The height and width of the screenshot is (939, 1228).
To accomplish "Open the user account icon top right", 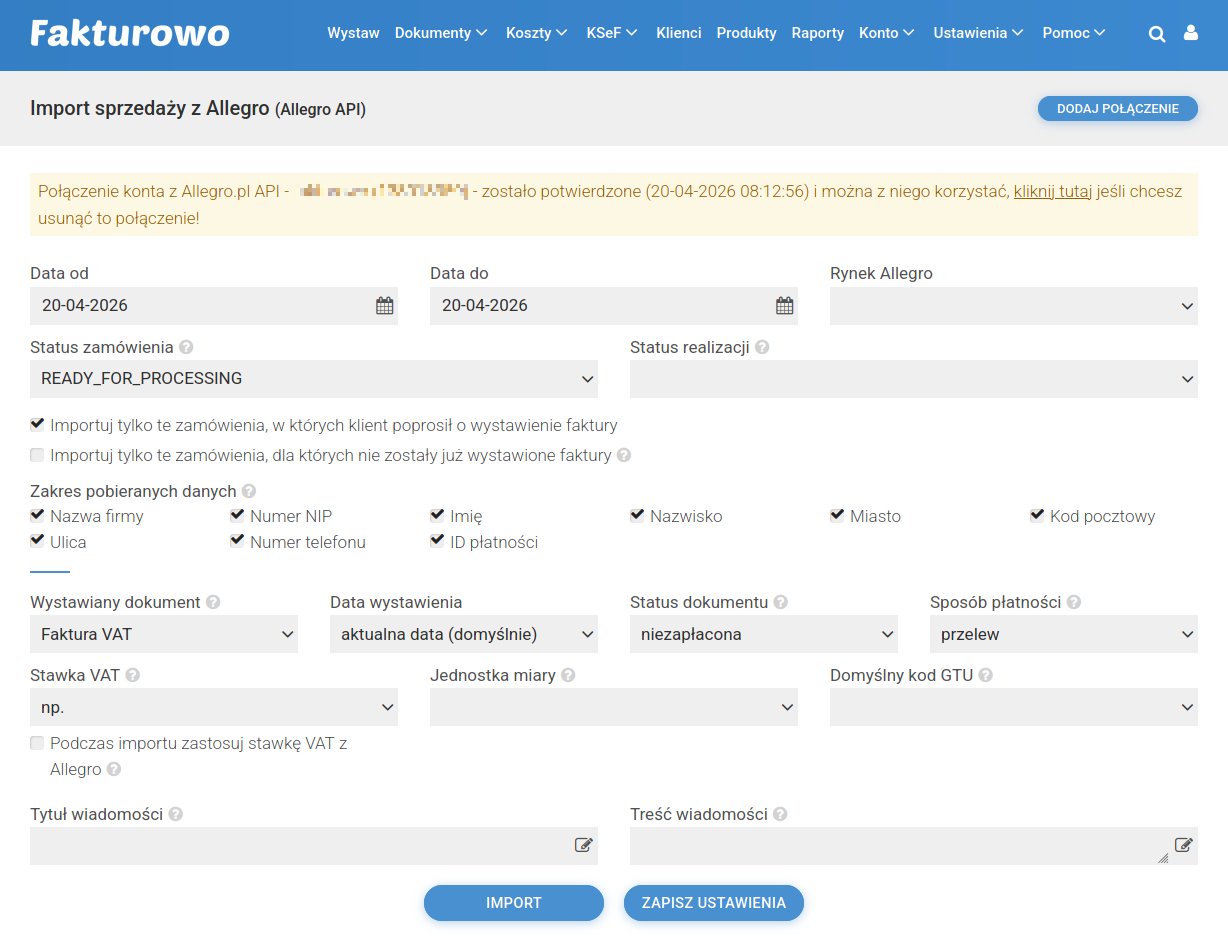I will tap(1190, 33).
